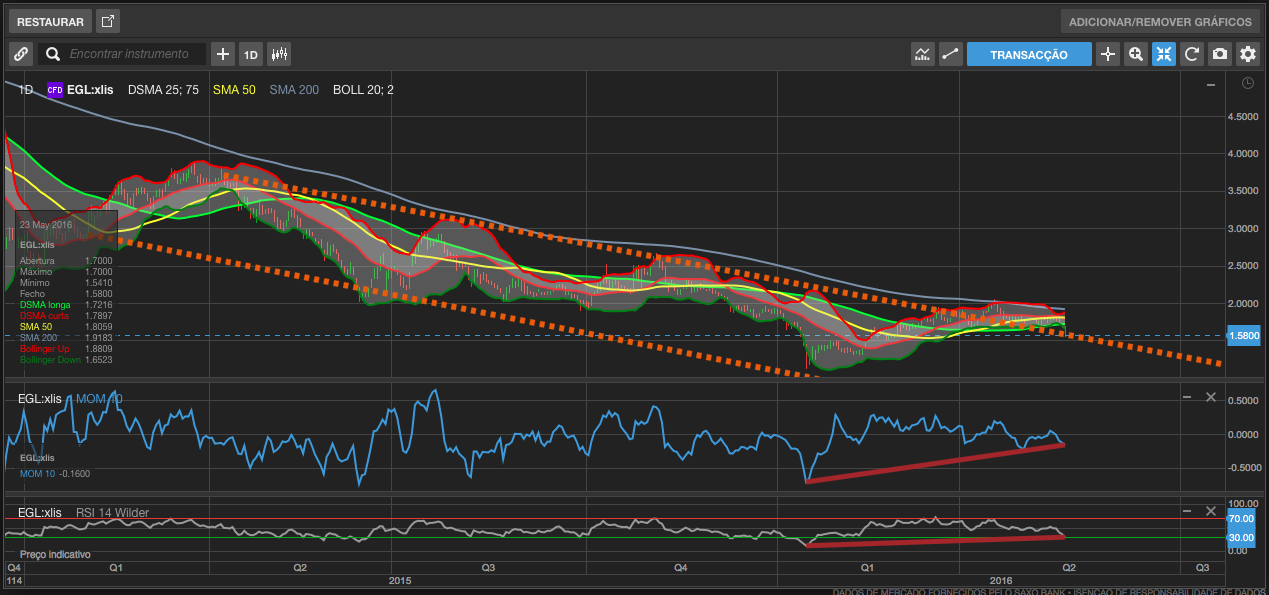Refresh the chart with the reload icon

[1191, 54]
